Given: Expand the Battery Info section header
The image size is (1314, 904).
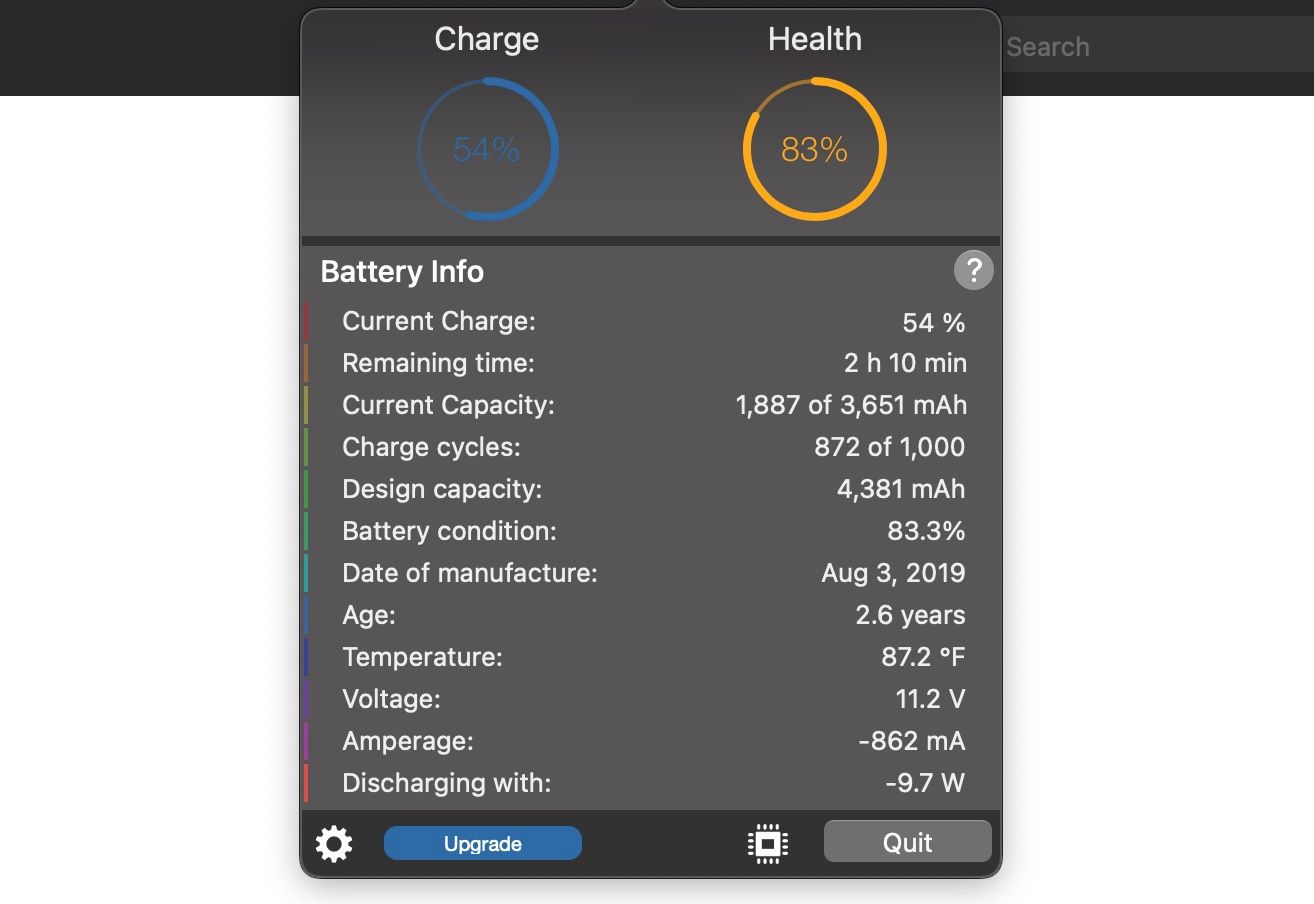Looking at the screenshot, I should 401,271.
